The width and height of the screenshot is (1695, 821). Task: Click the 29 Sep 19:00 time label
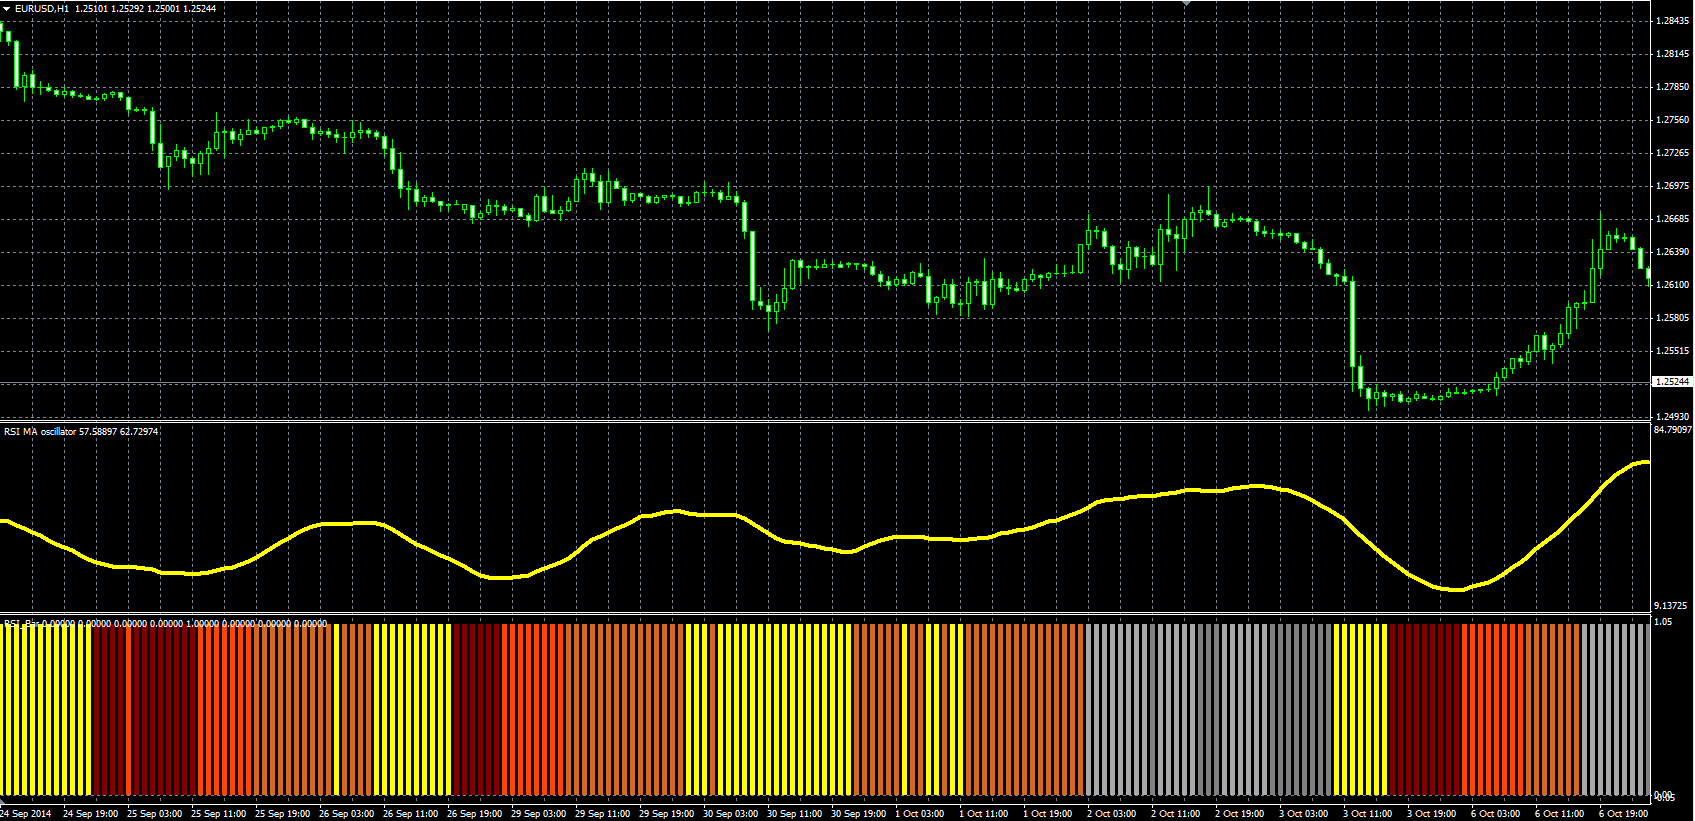pos(667,813)
